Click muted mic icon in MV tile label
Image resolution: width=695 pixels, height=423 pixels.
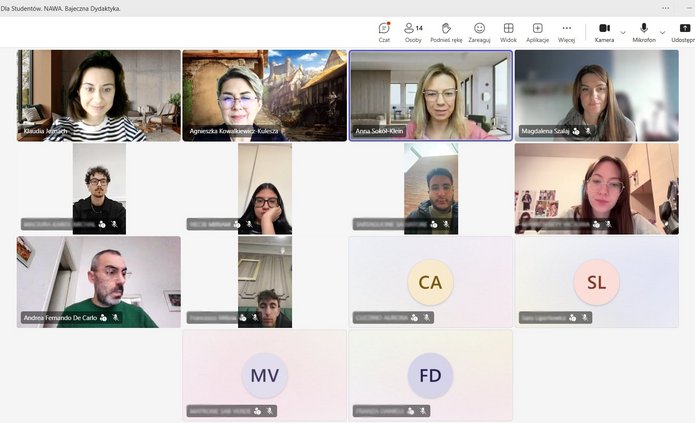point(269,411)
